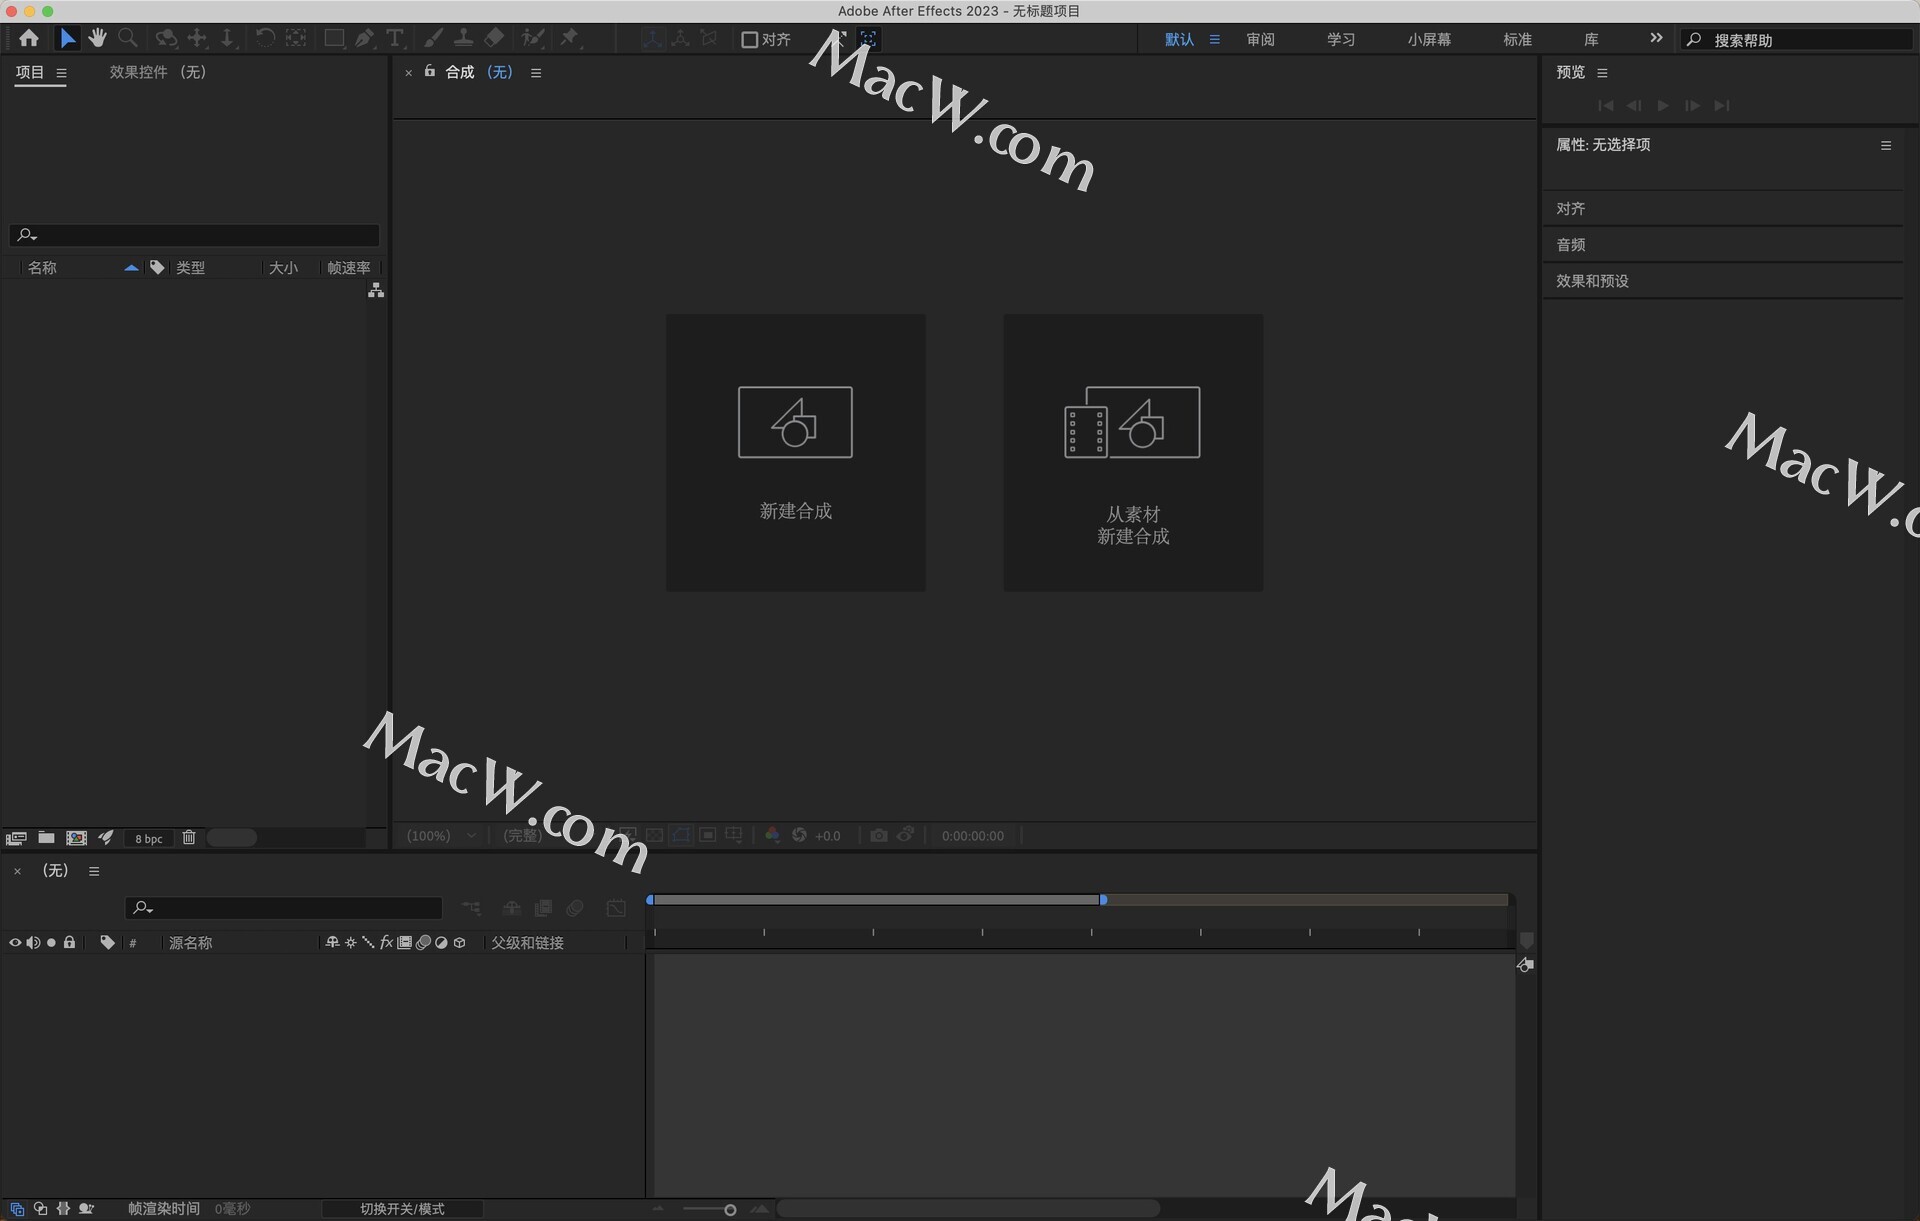Click the 从素材新建合成 button
This screenshot has width=1920, height=1221.
pyautogui.click(x=1133, y=452)
